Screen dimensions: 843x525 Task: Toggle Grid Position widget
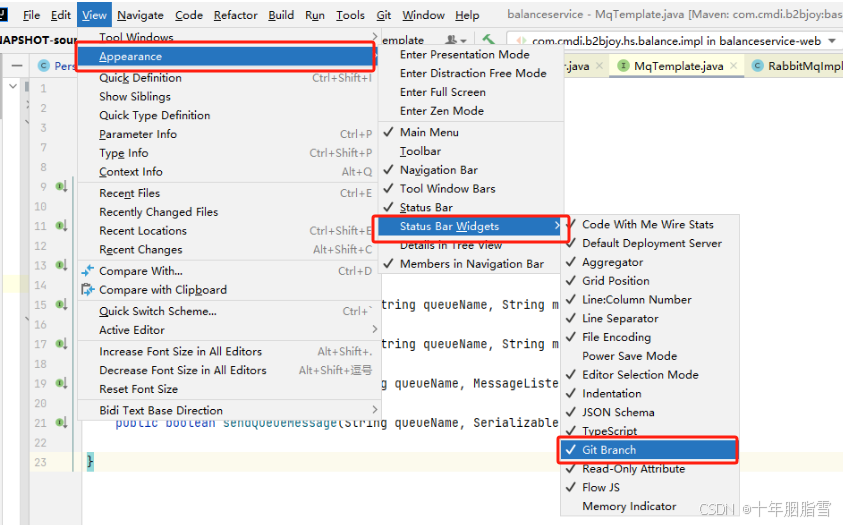tap(650, 281)
